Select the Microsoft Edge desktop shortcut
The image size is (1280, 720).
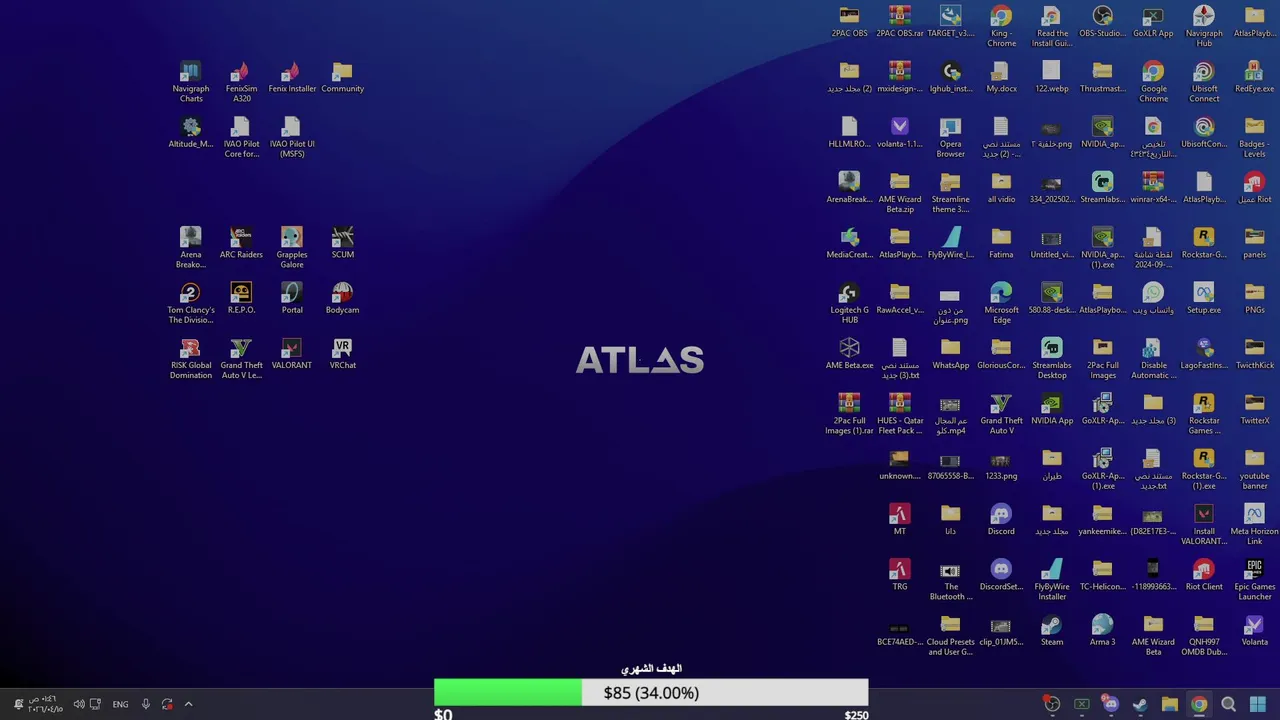click(1001, 303)
